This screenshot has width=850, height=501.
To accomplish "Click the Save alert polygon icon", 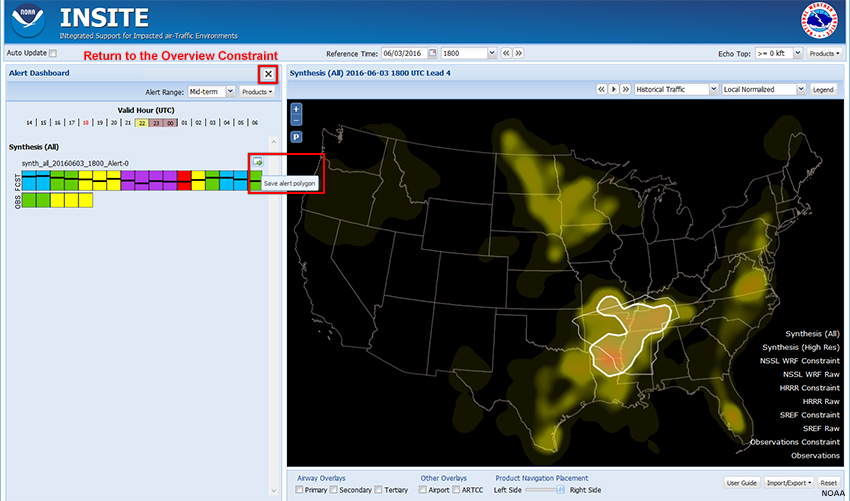I will point(257,162).
